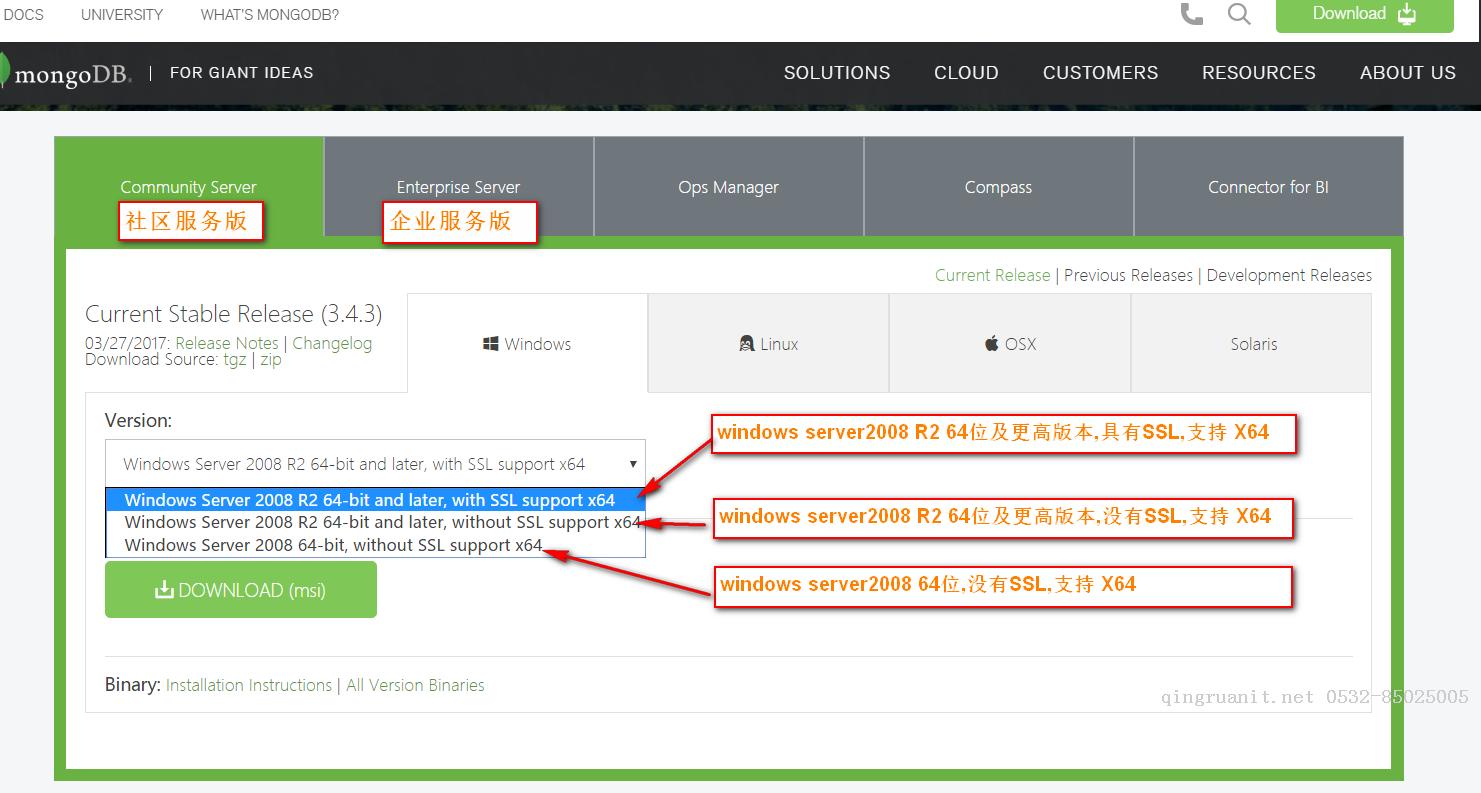
Task: Open the Enterprise Server tab
Action: 458,187
